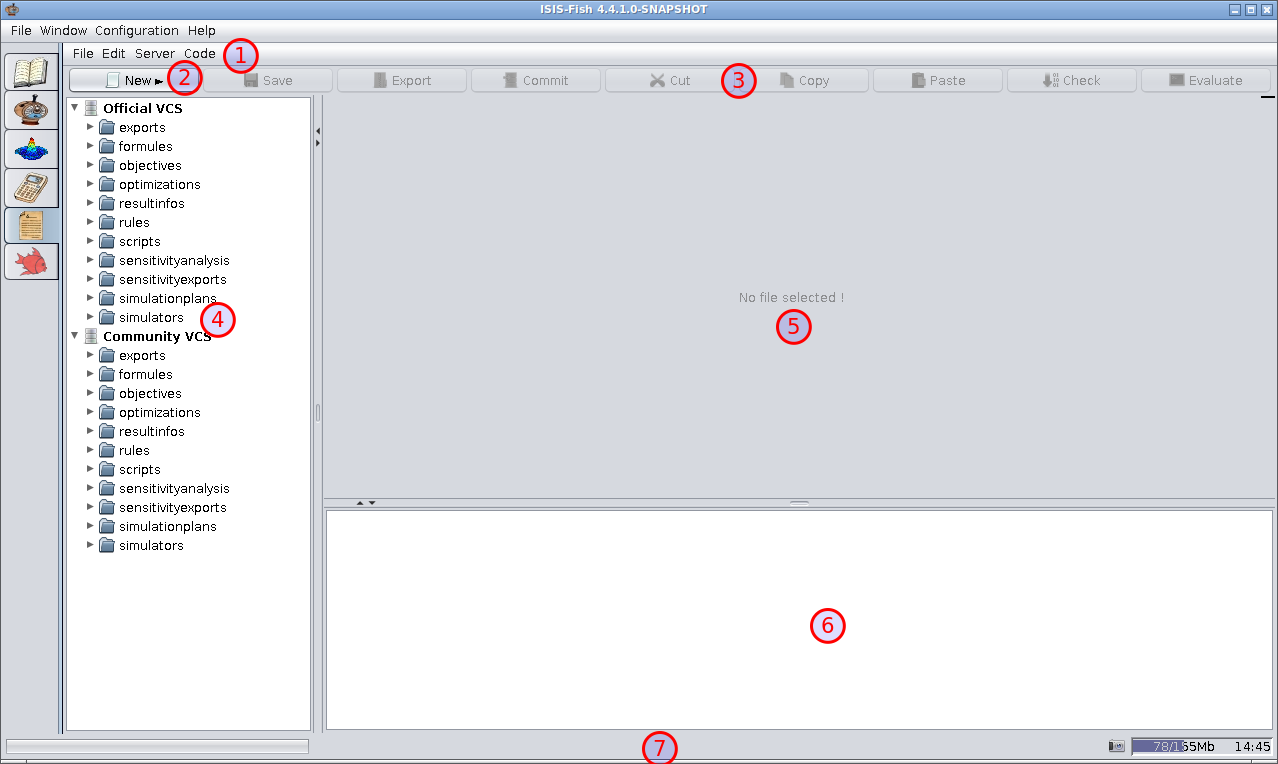Open the Server menu
This screenshot has width=1278, height=764.
tap(155, 53)
